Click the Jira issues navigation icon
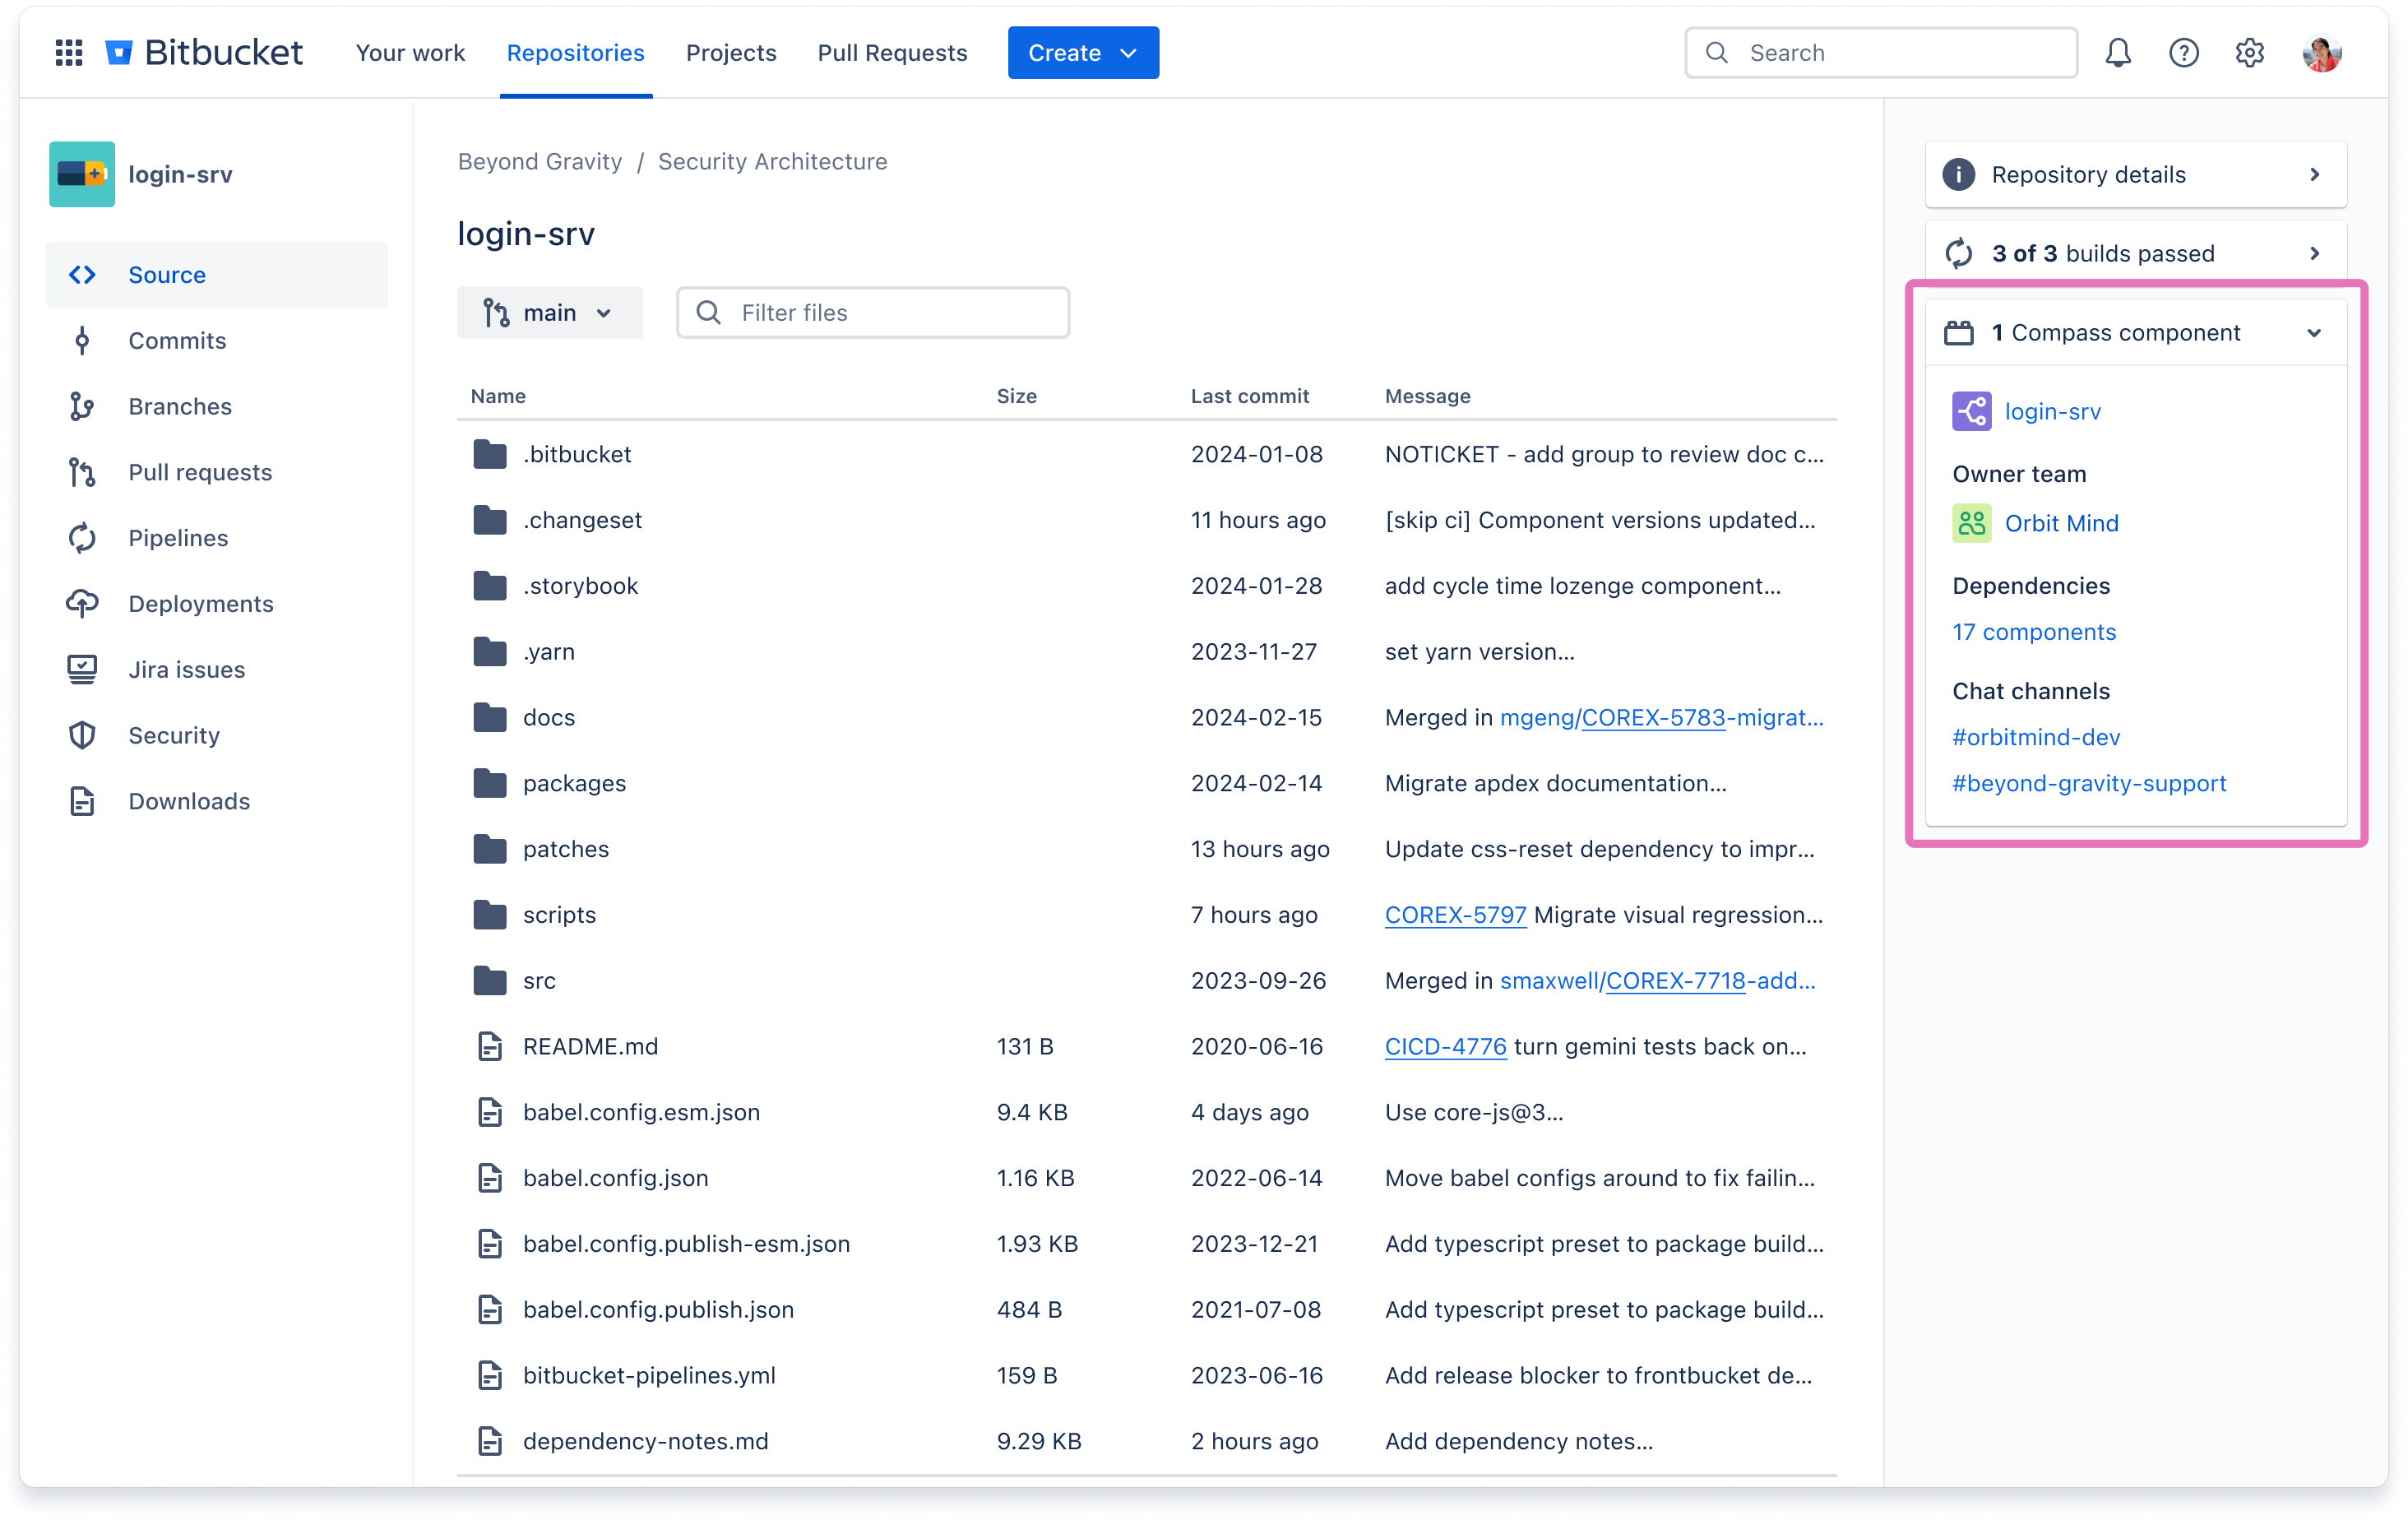This screenshot has width=2408, height=1520. [82, 669]
